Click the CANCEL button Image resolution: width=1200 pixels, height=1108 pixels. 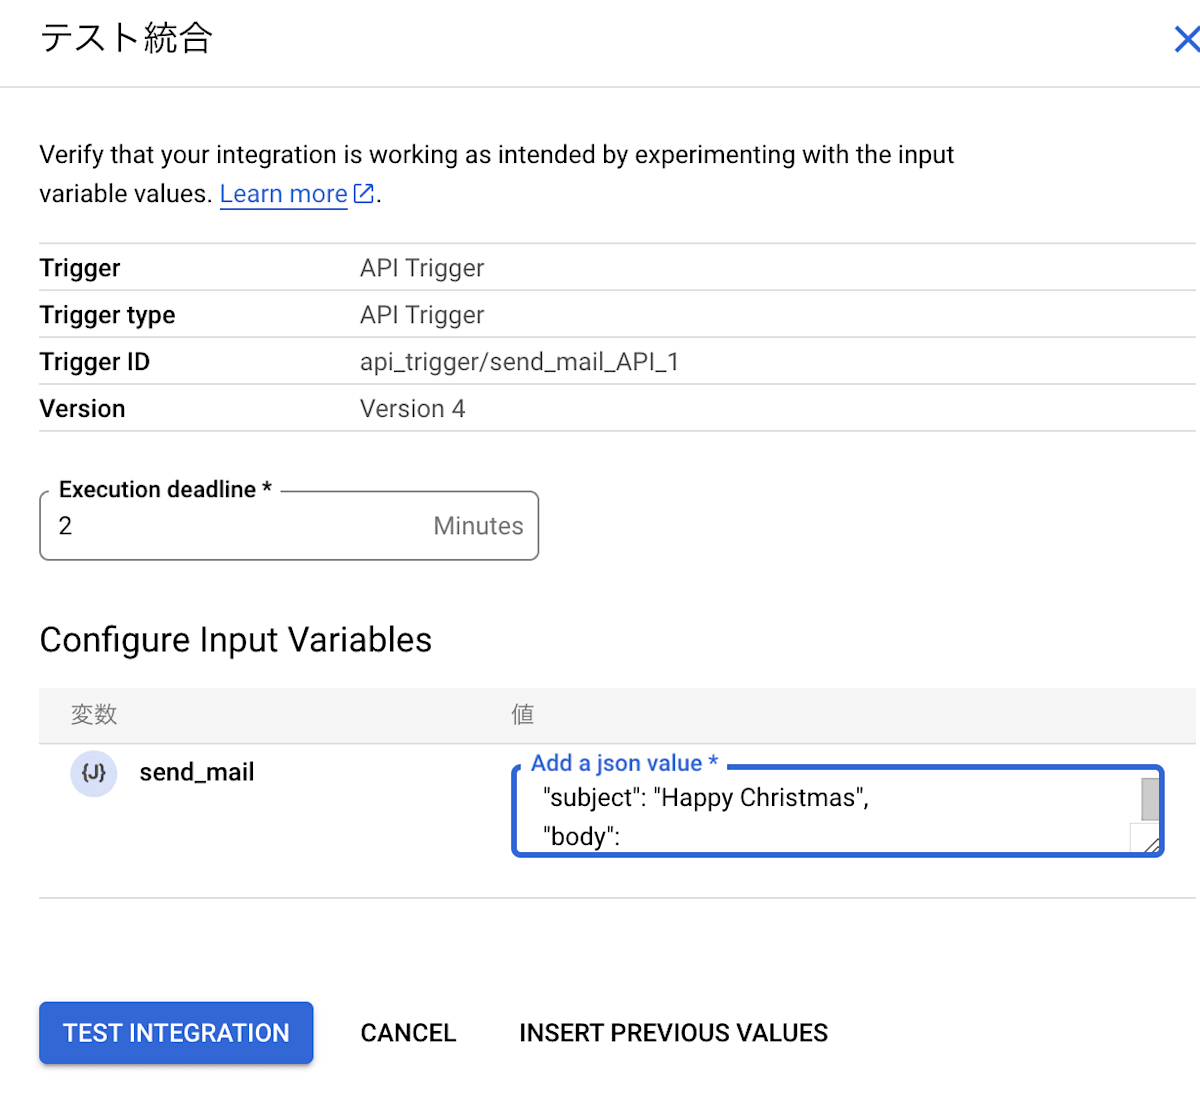pos(408,1033)
